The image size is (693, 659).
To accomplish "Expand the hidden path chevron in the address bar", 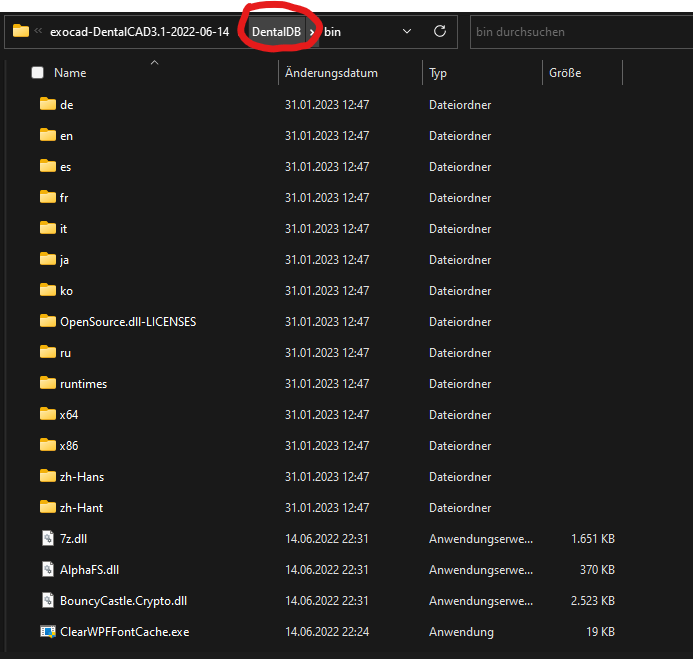I will click(x=38, y=31).
